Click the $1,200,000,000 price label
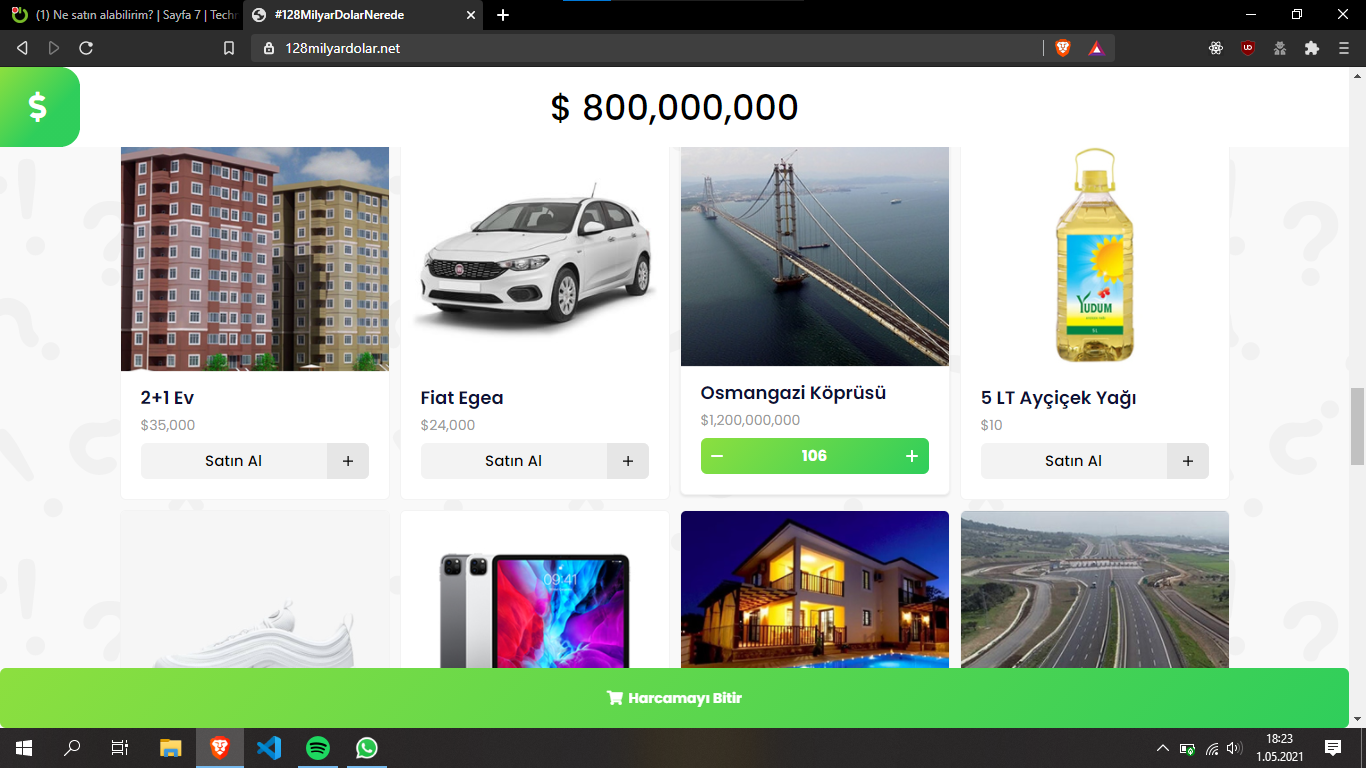The width and height of the screenshot is (1366, 768). pyautogui.click(x=751, y=420)
